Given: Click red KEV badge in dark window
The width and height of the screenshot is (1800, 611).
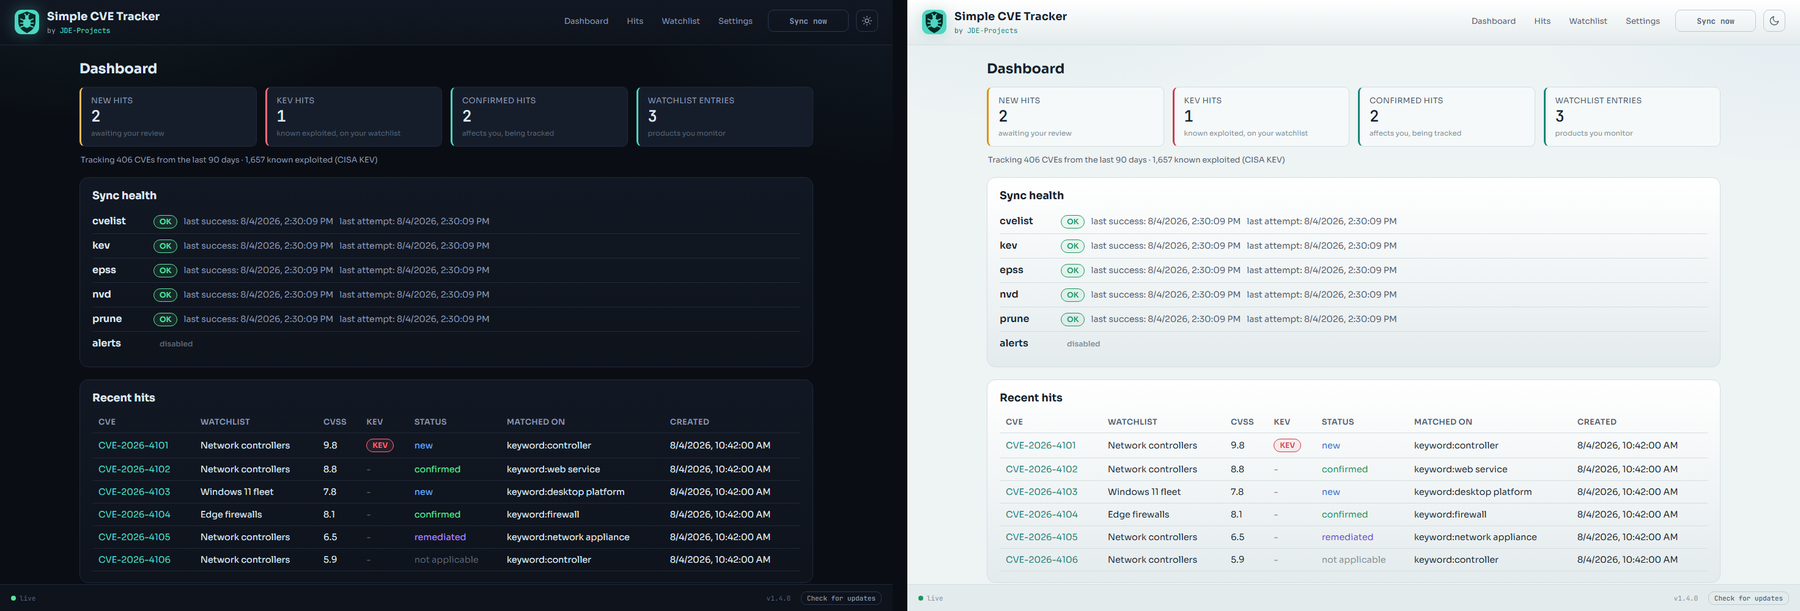Looking at the screenshot, I should (380, 446).
